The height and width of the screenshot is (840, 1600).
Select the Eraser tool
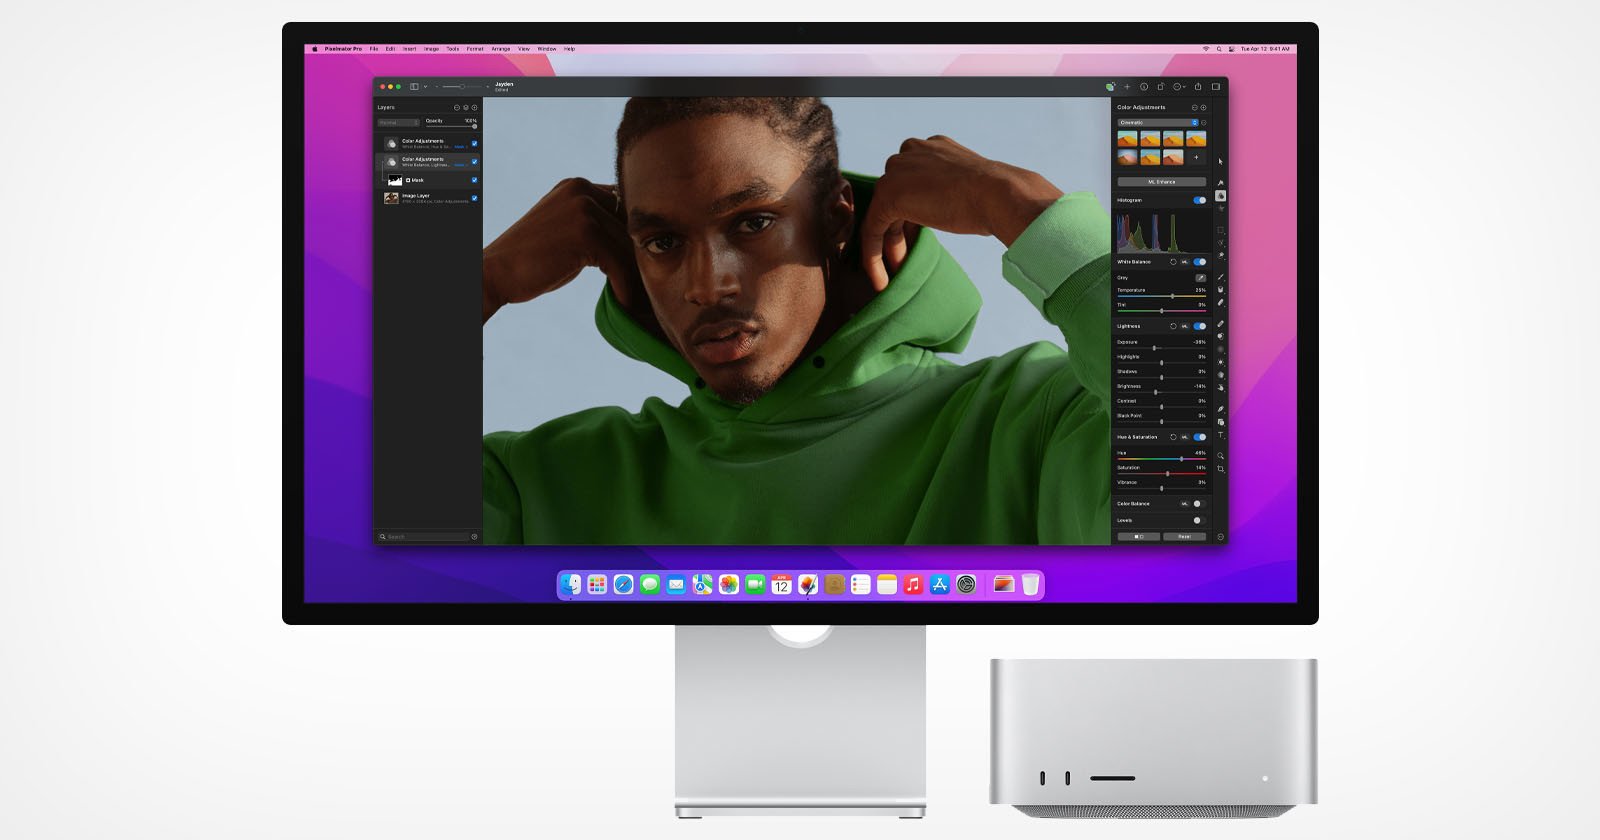coord(1221,302)
